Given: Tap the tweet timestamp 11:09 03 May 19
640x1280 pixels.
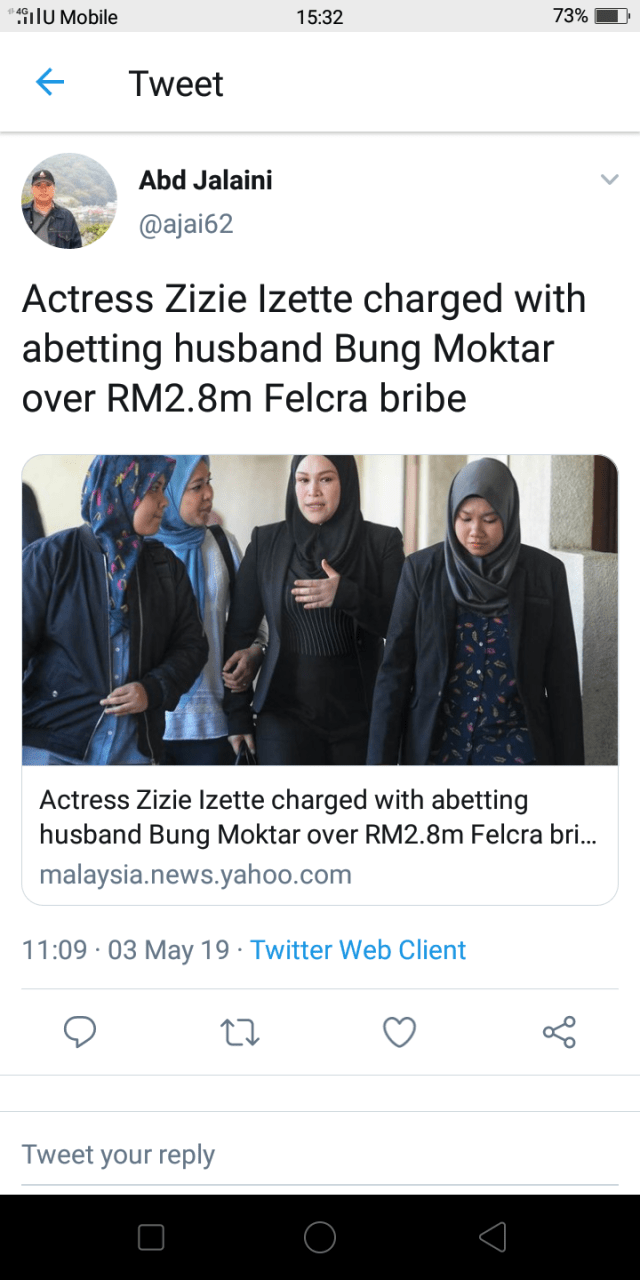Looking at the screenshot, I should [x=126, y=949].
